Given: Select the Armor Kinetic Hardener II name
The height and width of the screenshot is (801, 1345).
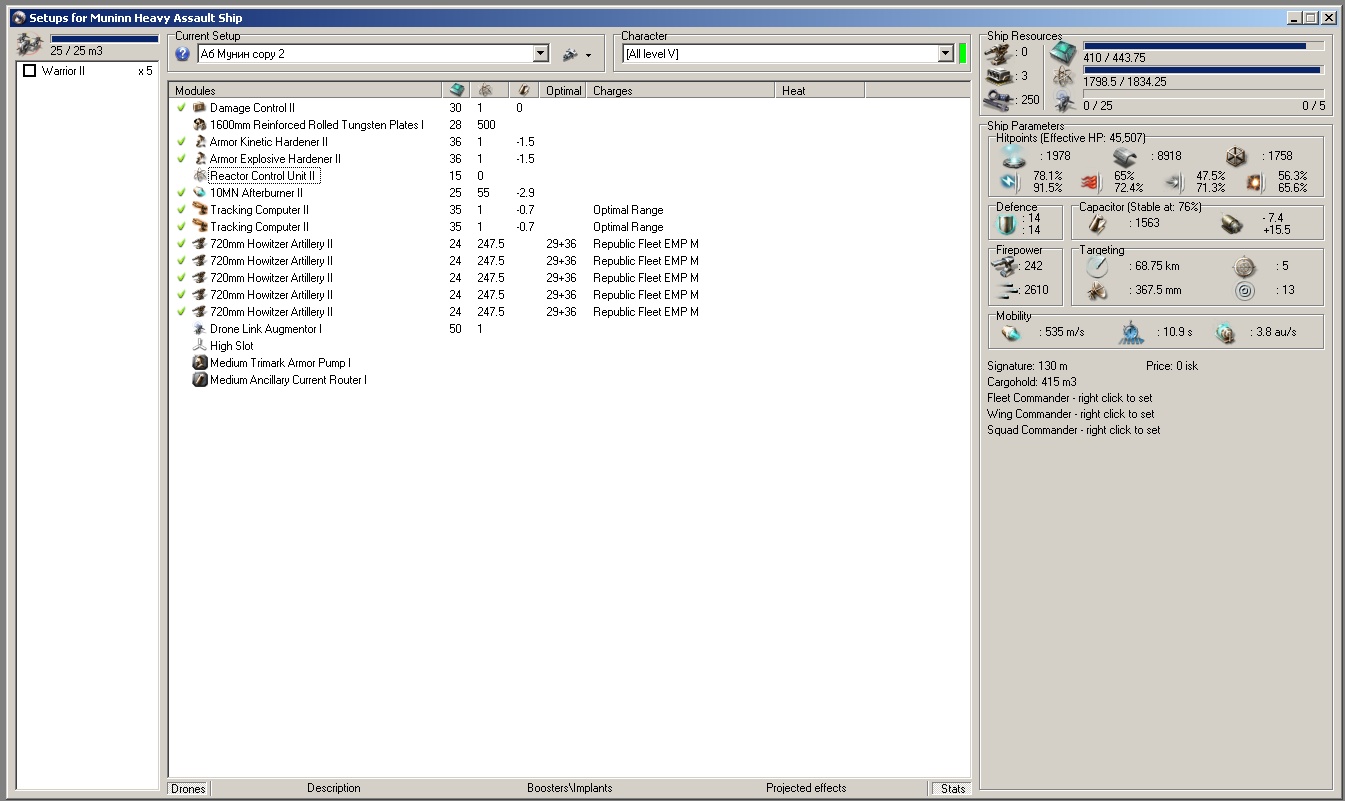Looking at the screenshot, I should 269,142.
